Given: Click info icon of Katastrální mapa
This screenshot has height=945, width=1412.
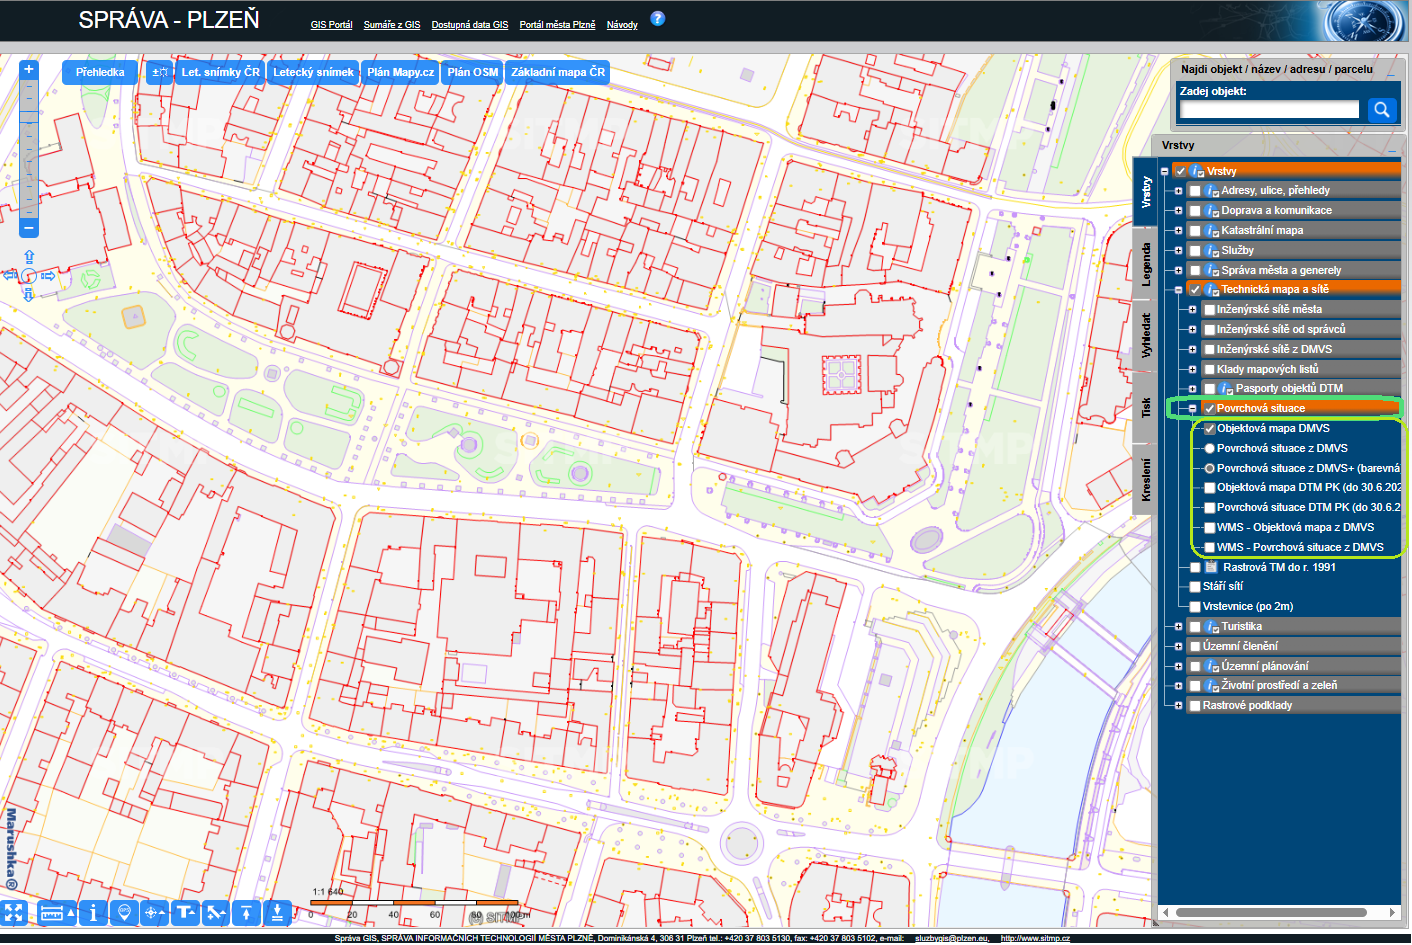Looking at the screenshot, I should pos(1212,230).
